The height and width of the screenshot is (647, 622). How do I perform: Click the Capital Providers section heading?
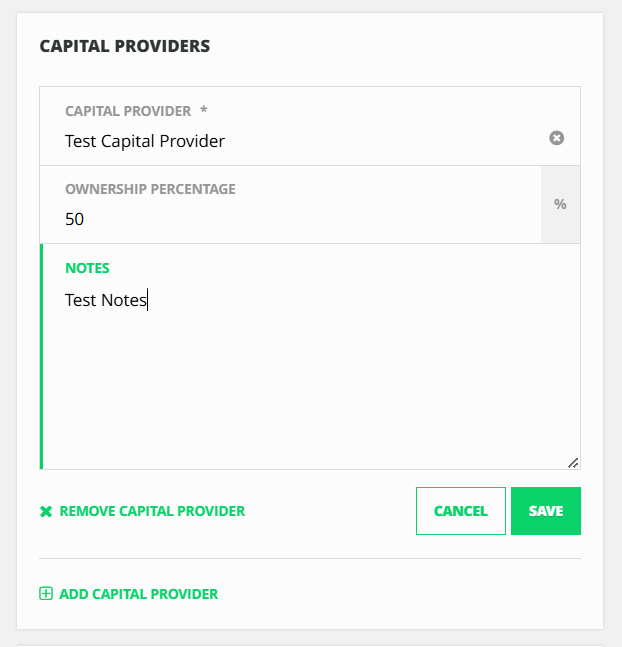pos(124,46)
